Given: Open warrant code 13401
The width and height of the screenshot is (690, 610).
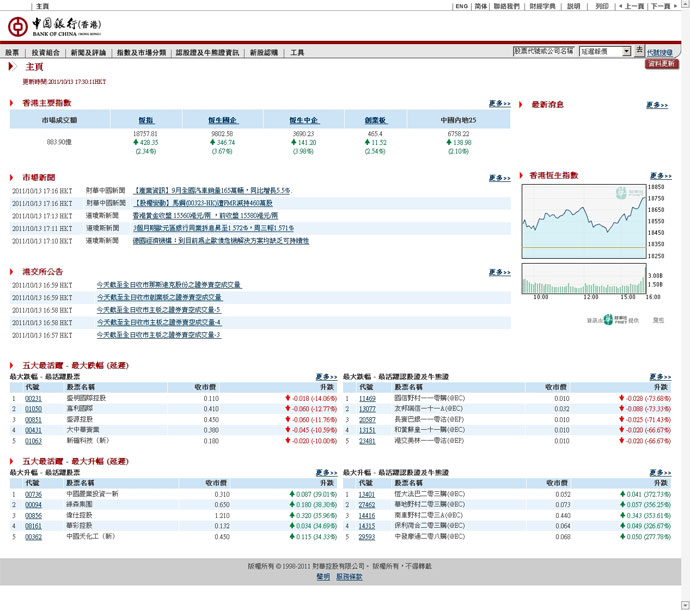Looking at the screenshot, I should coord(367,494).
